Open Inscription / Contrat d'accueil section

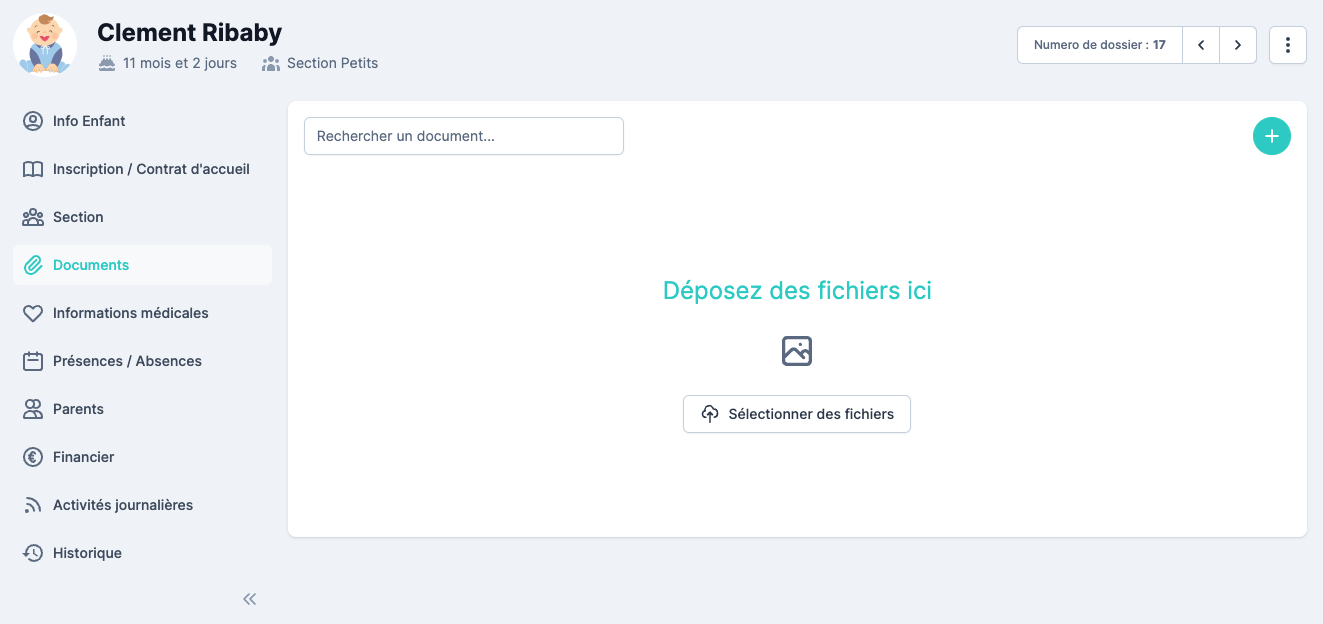tap(151, 169)
